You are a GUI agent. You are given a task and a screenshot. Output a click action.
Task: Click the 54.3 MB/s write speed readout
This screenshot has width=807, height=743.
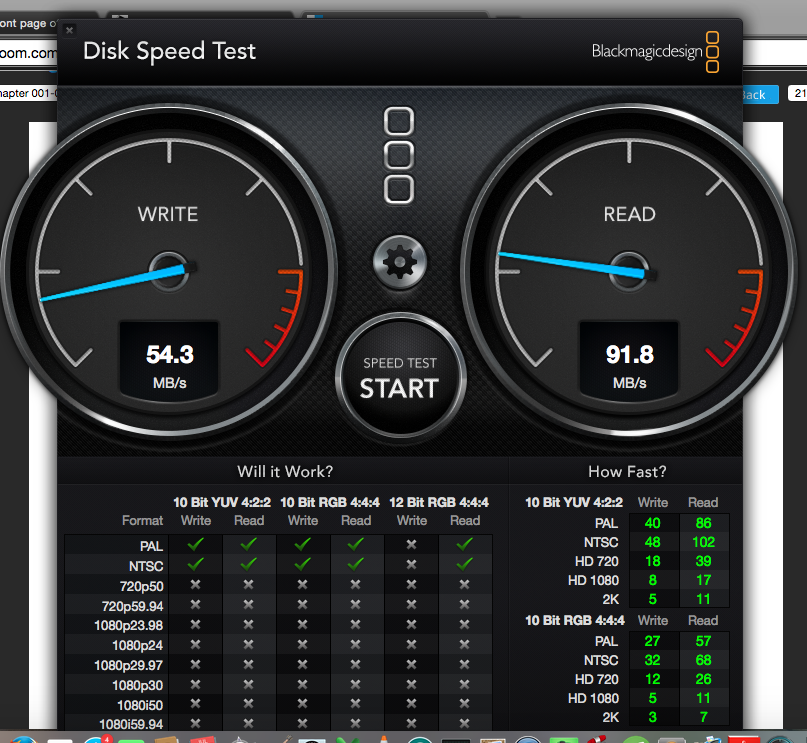(169, 360)
